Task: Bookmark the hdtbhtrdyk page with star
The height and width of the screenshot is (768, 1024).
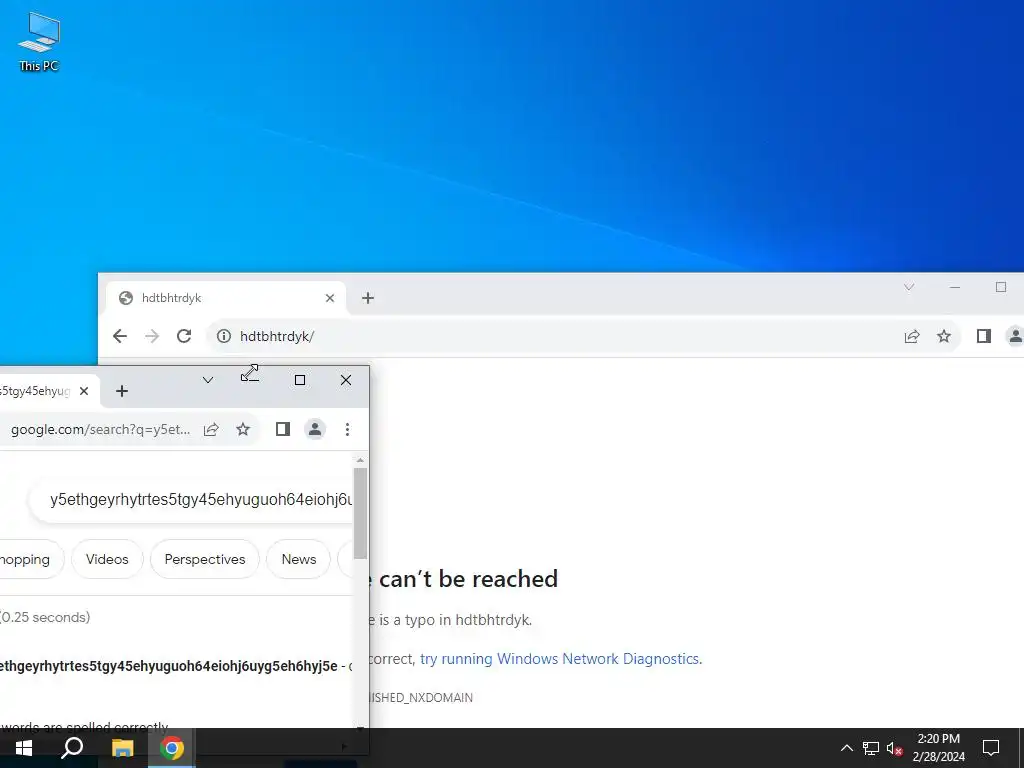Action: coord(944,336)
